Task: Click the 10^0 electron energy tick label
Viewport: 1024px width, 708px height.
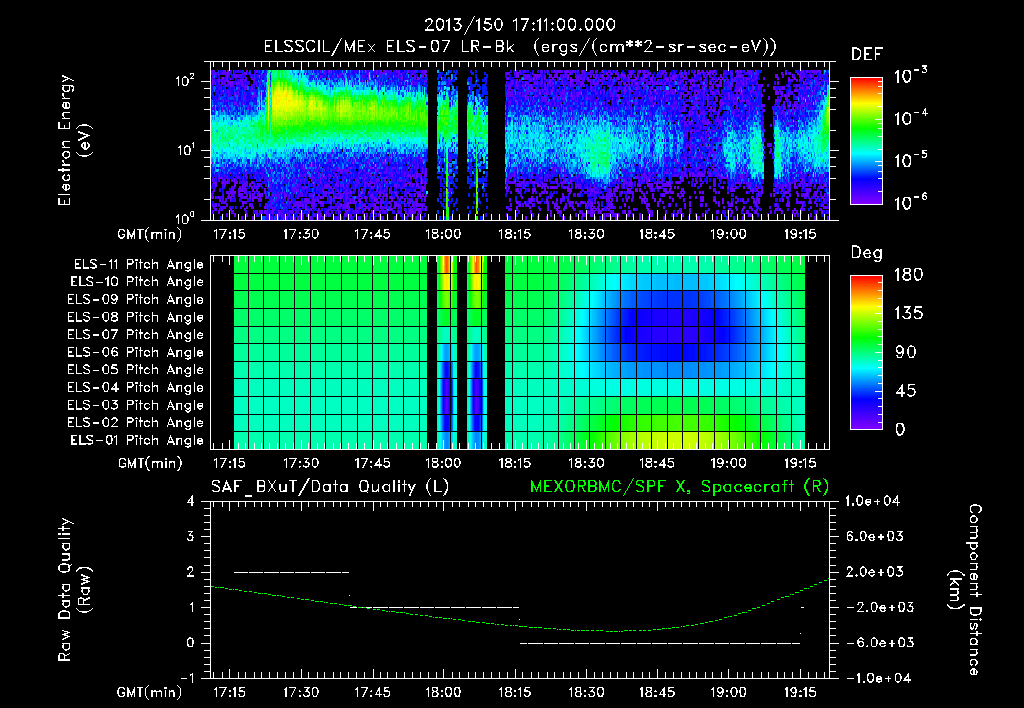Action: [x=187, y=217]
